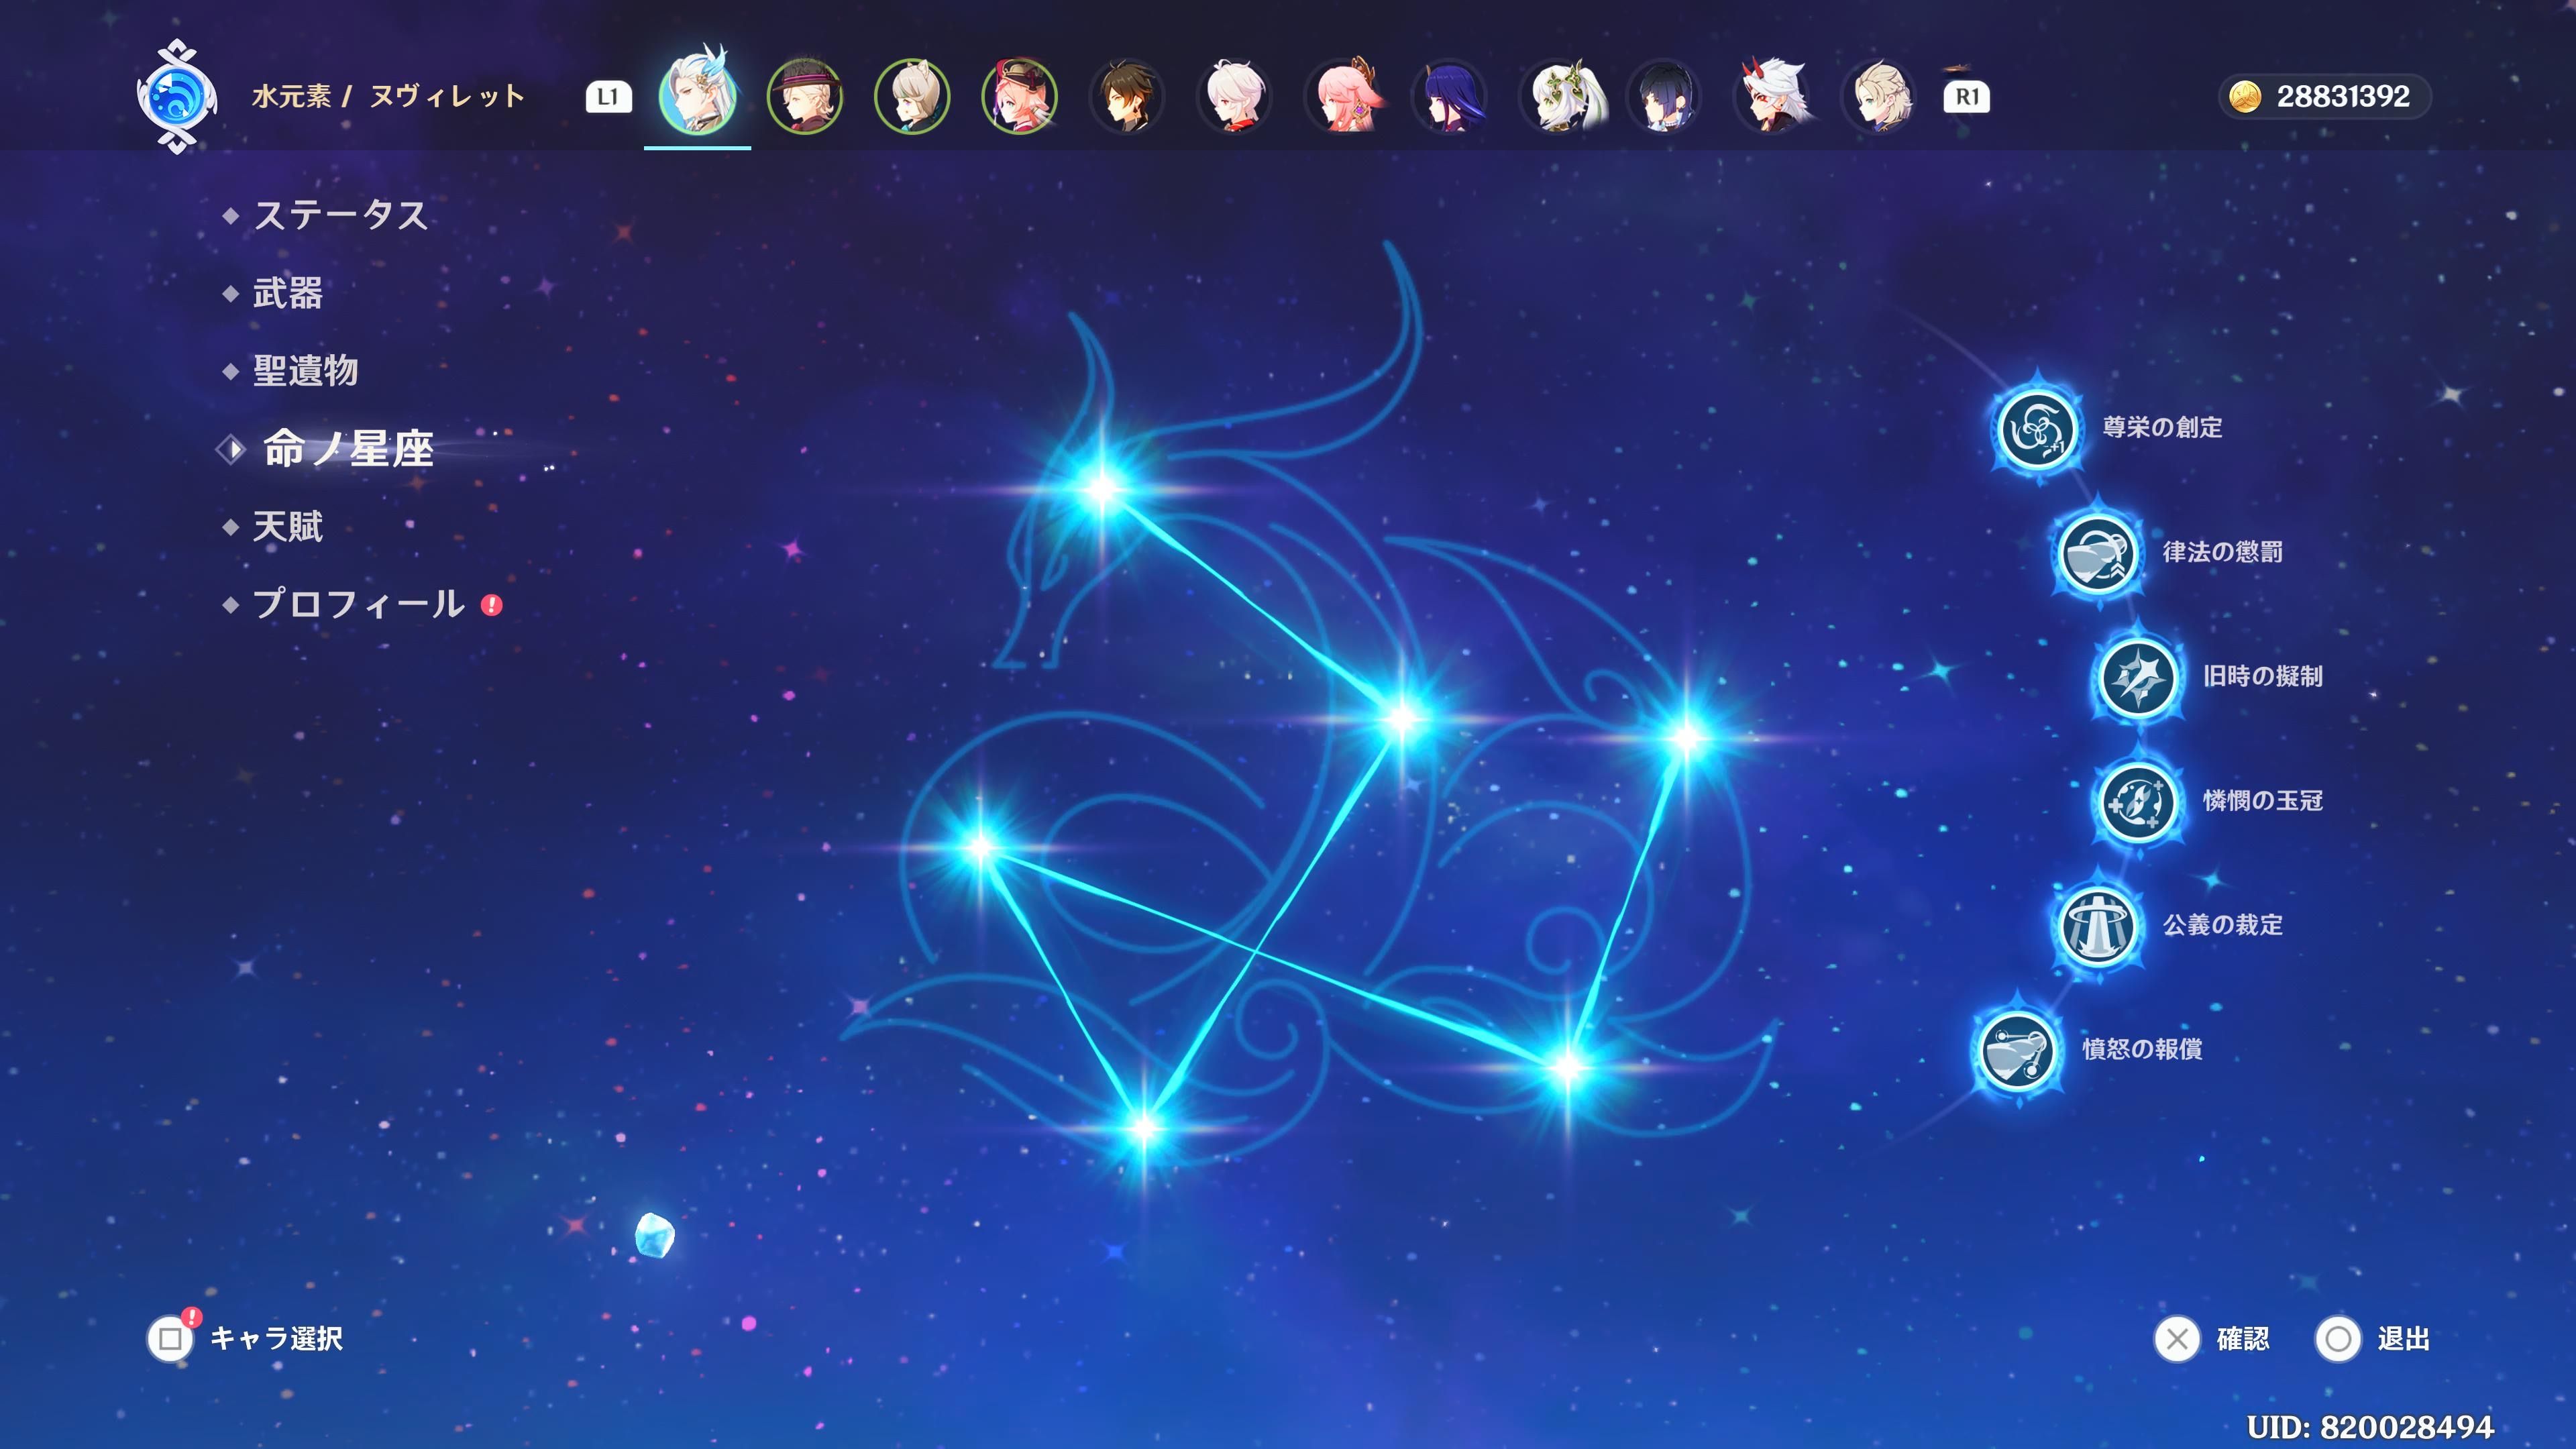
Task: Click the Mora coin currency icon
Action: (x=2245, y=97)
